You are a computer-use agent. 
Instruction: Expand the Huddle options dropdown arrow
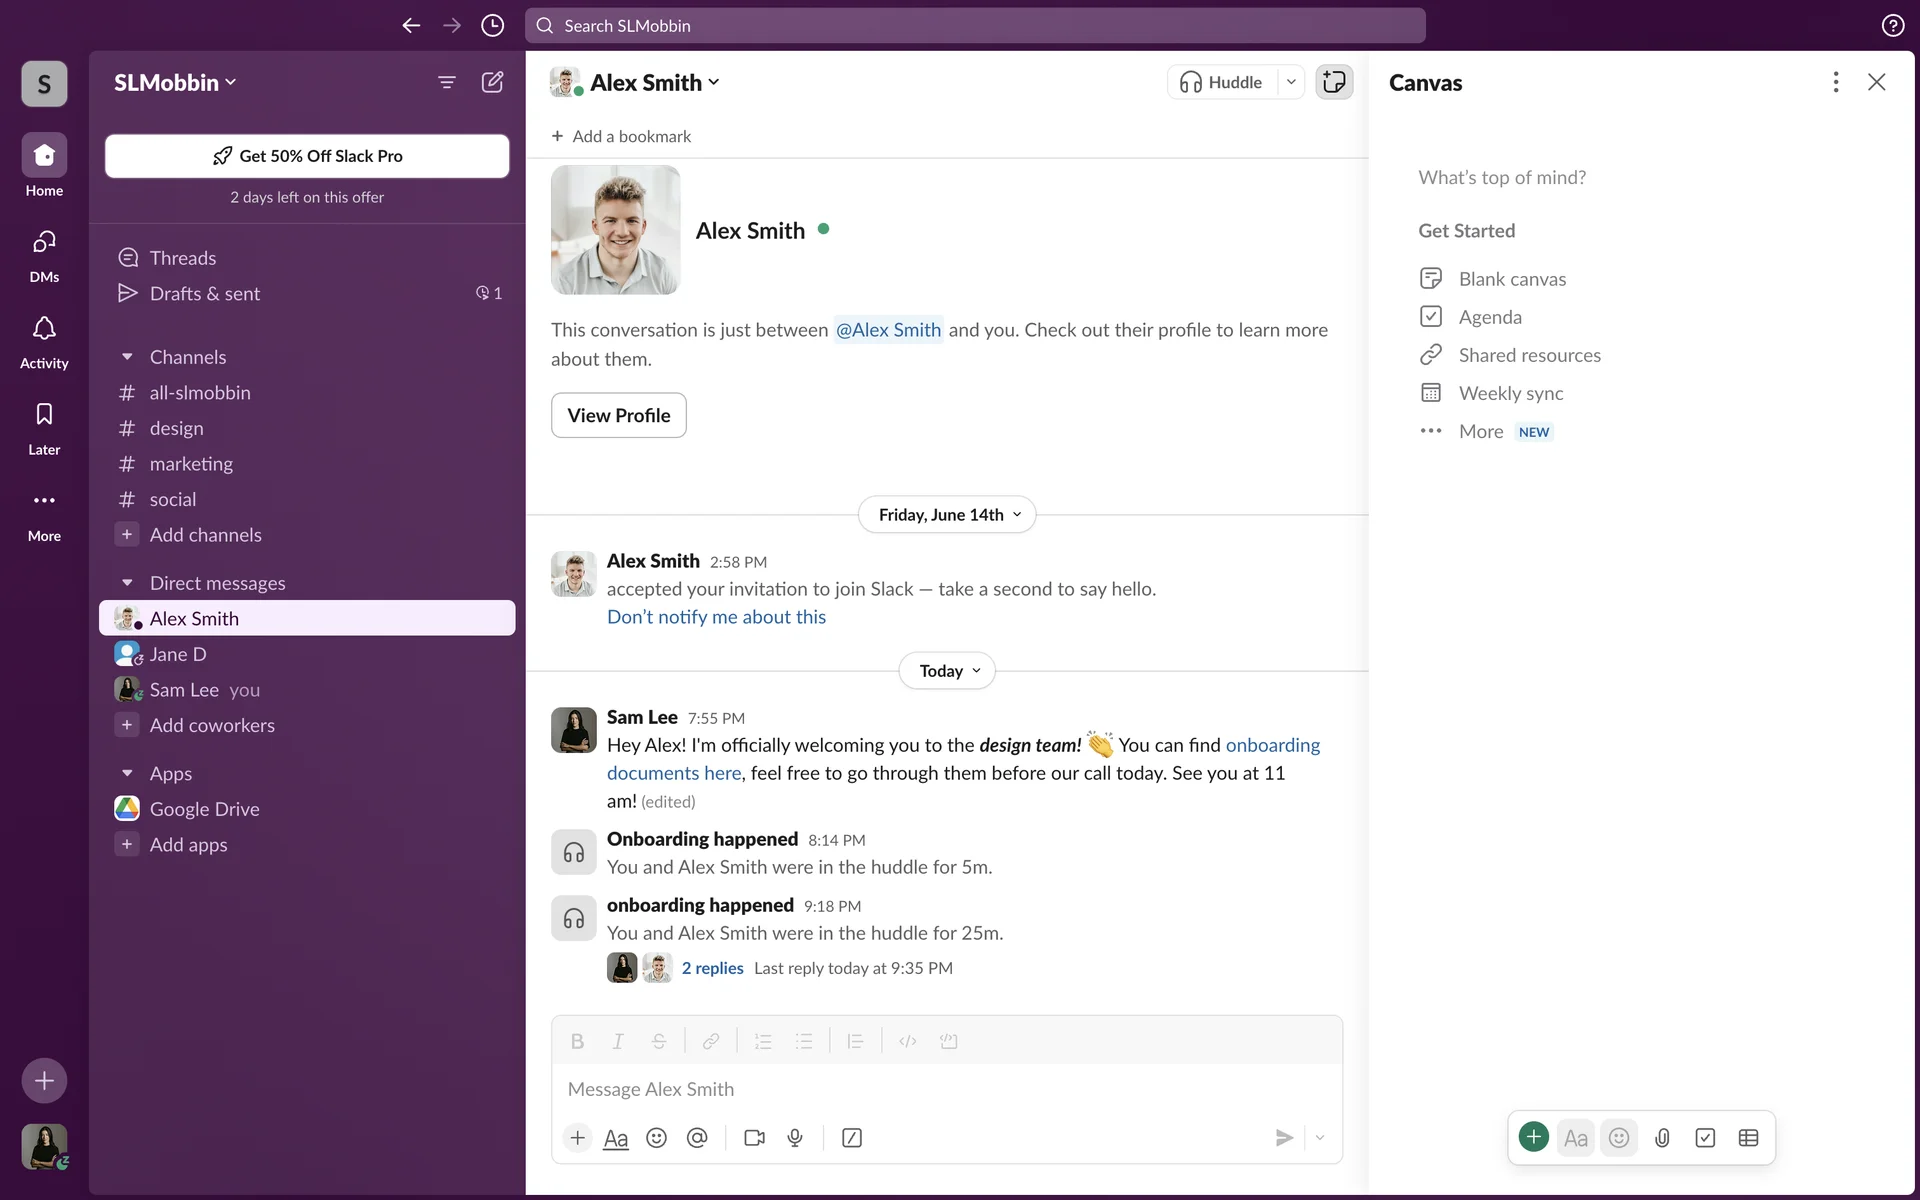[x=1291, y=82]
